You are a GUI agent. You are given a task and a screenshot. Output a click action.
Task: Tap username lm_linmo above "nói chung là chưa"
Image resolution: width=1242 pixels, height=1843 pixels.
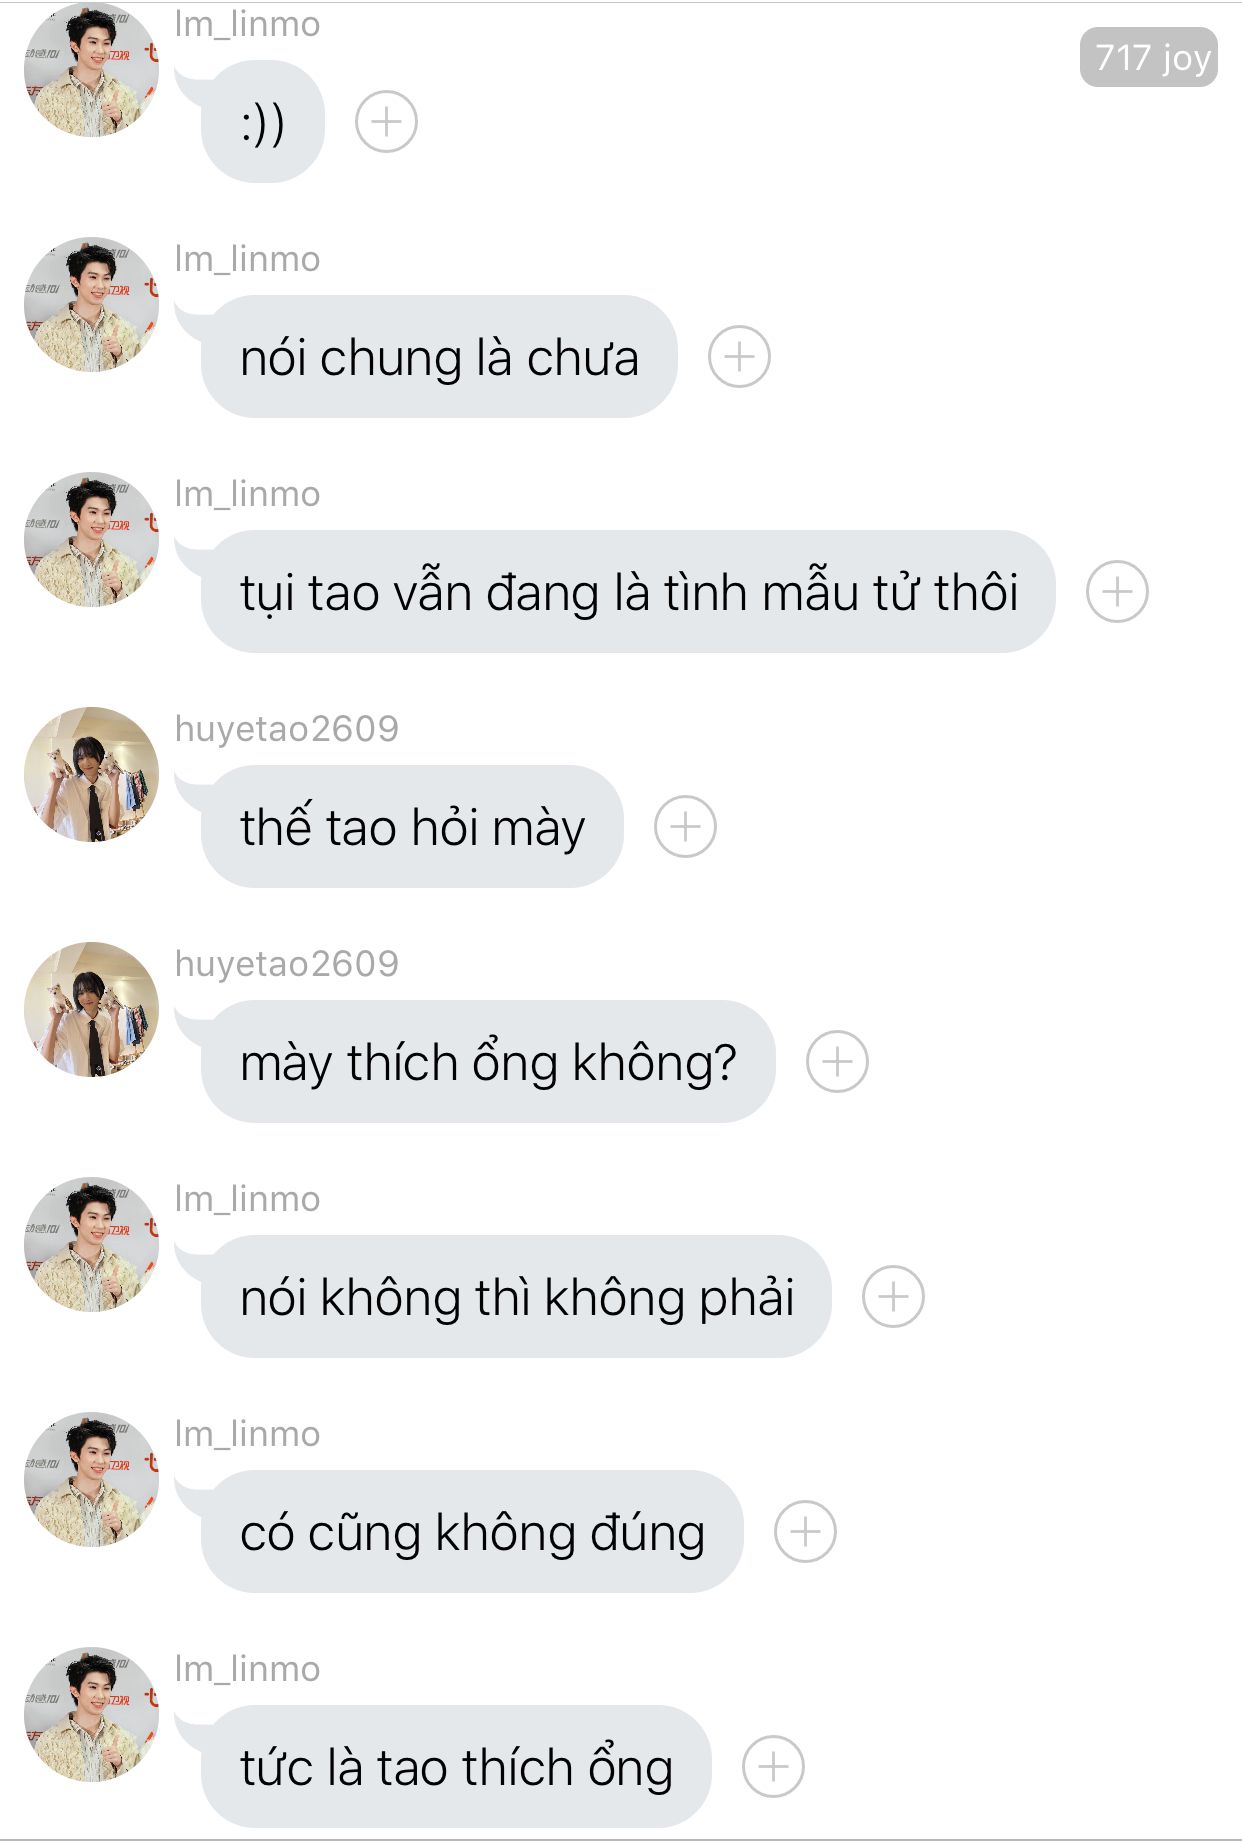point(247,259)
